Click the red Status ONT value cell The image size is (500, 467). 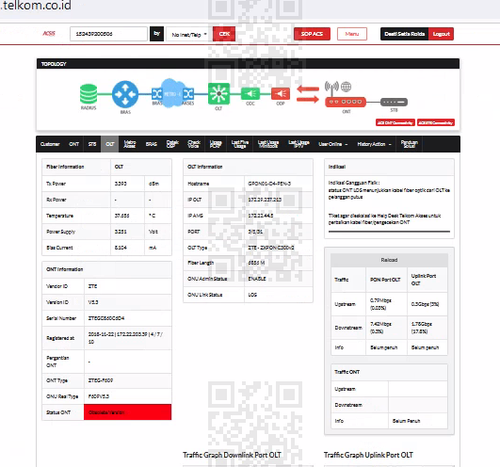[x=128, y=412]
